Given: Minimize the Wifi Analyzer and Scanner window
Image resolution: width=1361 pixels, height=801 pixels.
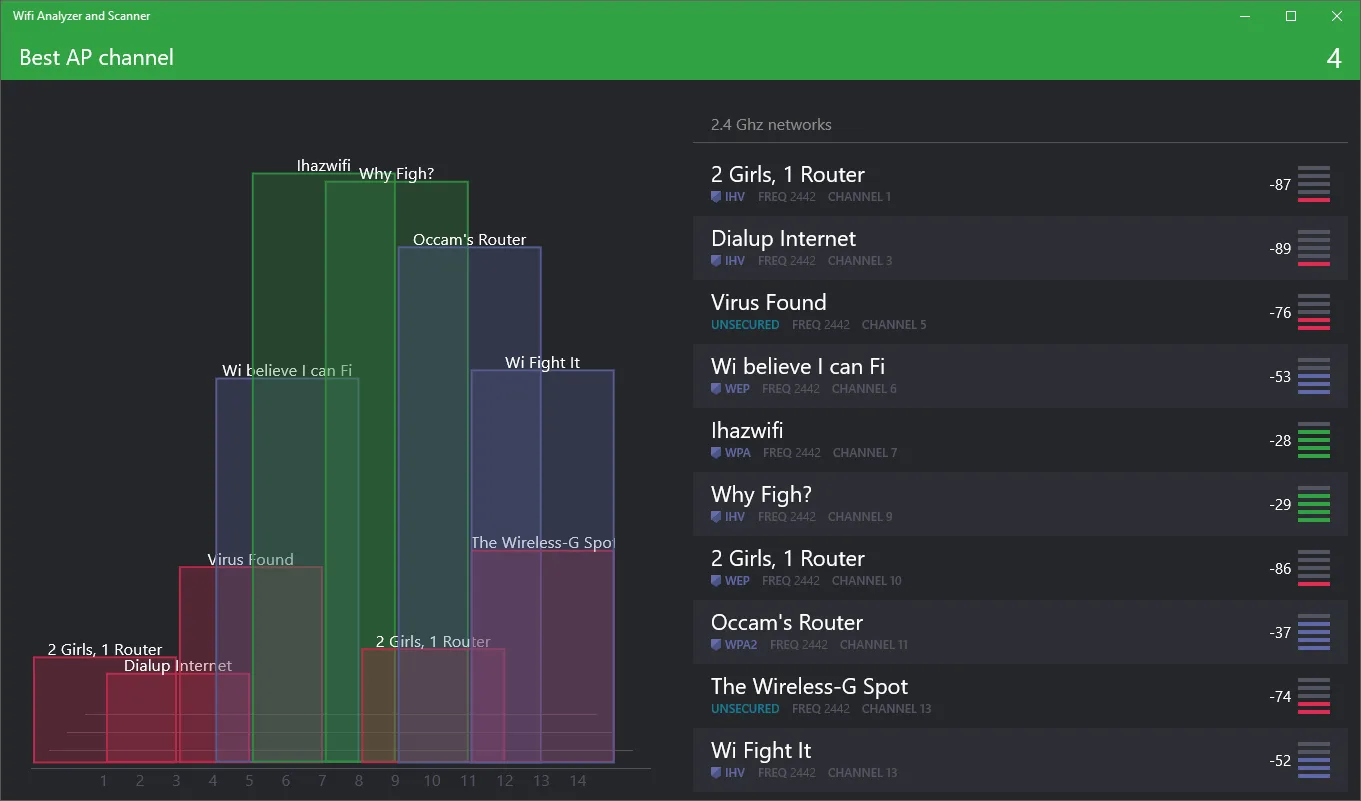Looking at the screenshot, I should [1246, 16].
